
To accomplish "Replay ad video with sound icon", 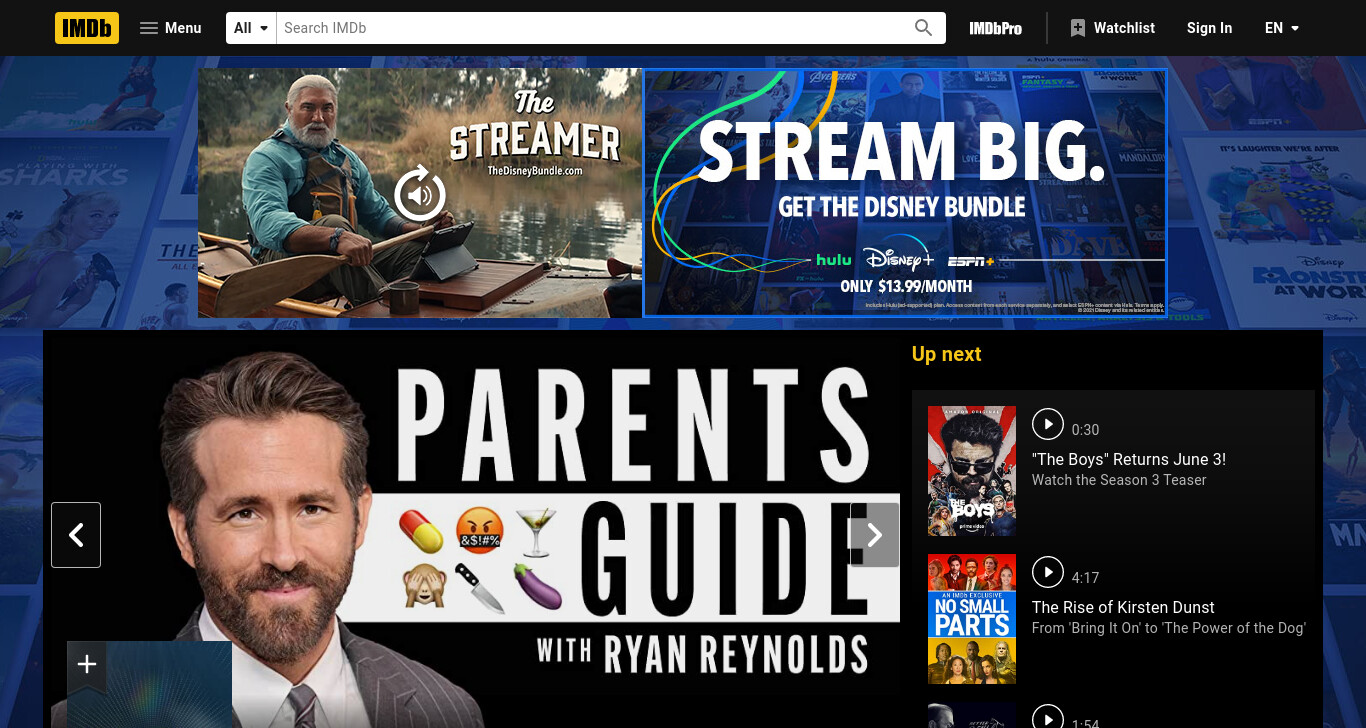I will click(420, 193).
